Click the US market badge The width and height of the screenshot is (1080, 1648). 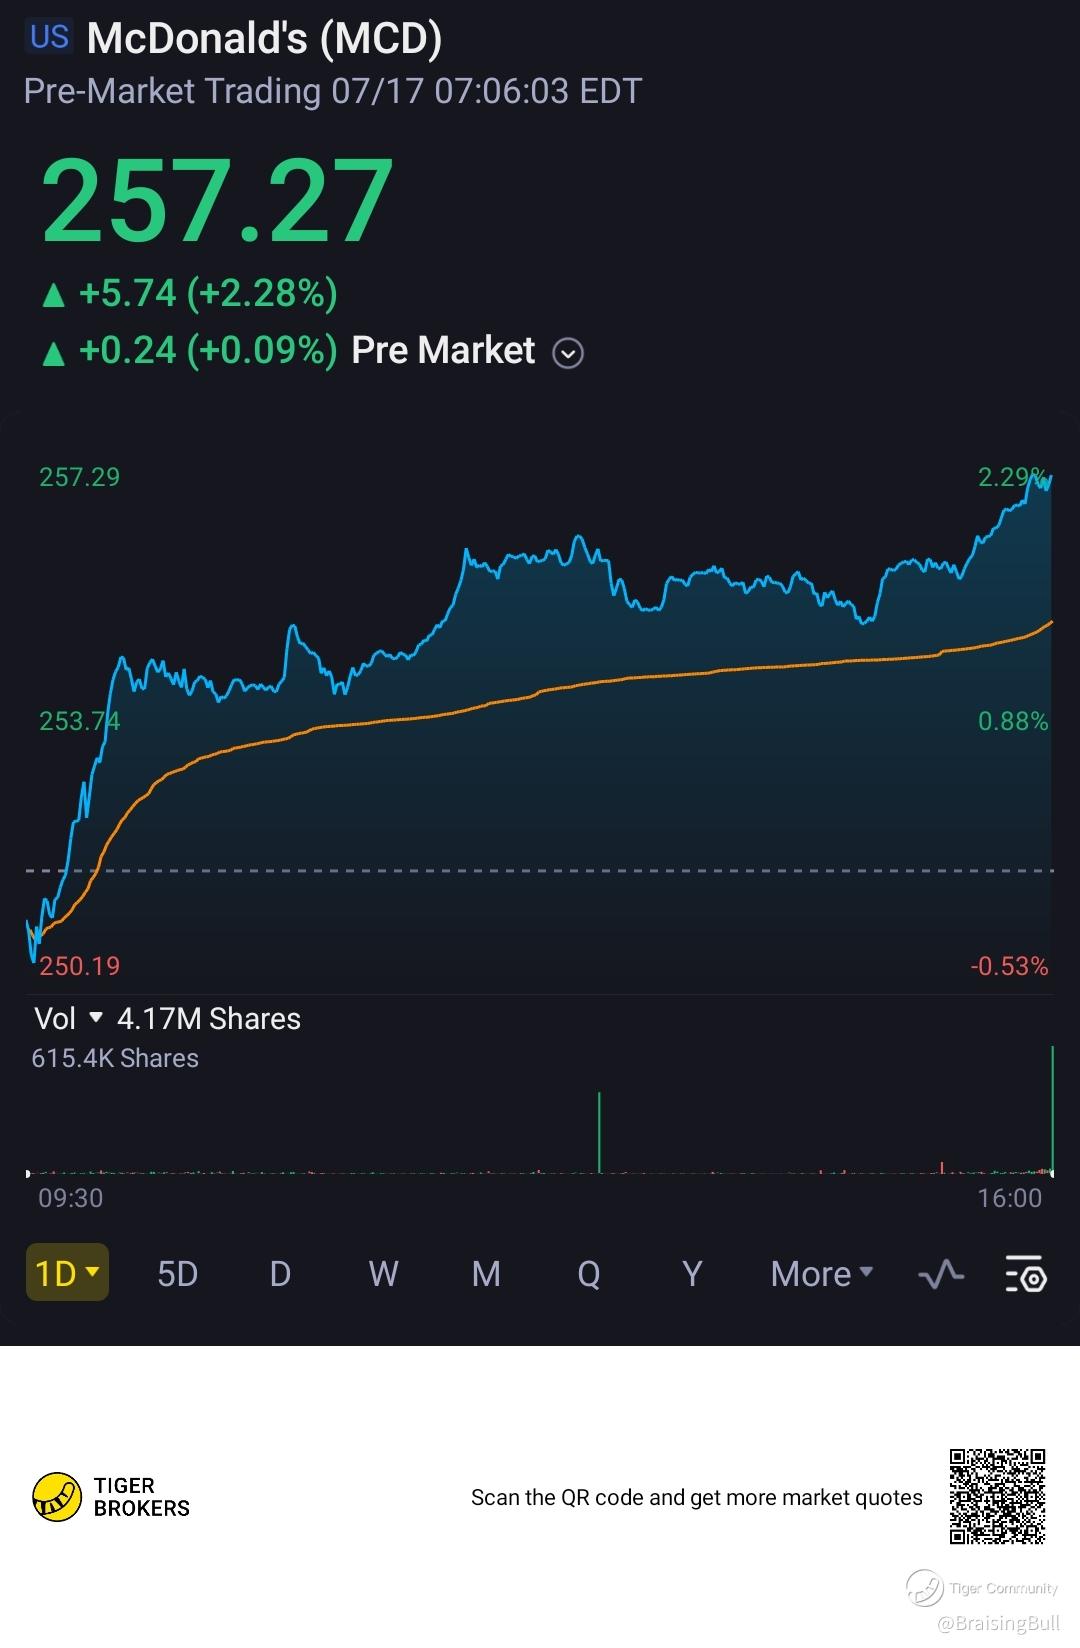pyautogui.click(x=49, y=38)
